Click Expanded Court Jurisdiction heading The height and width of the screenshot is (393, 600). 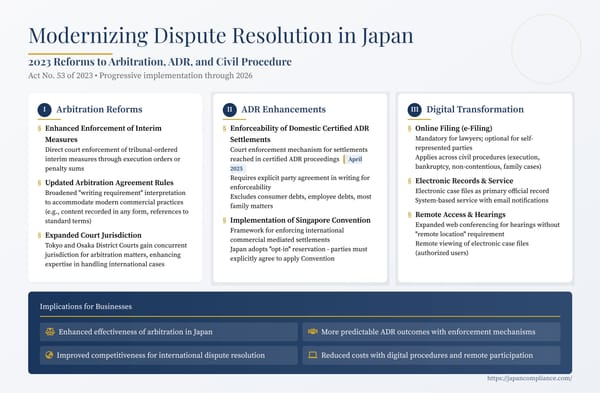pyautogui.click(x=93, y=235)
